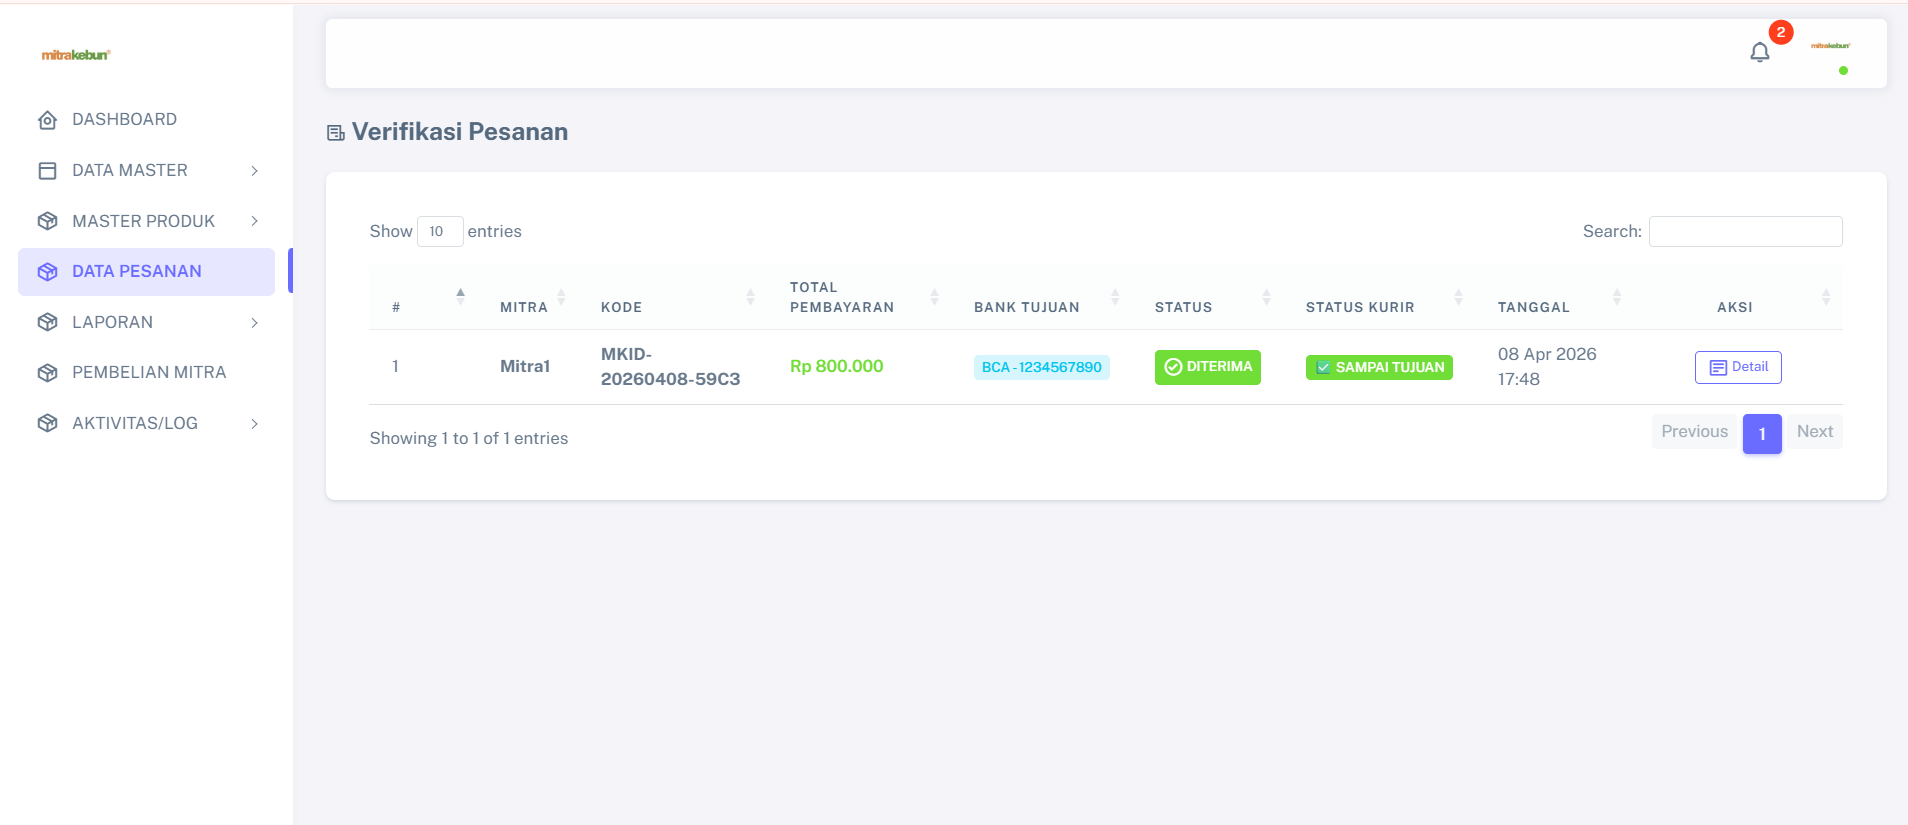Viewport: 1908px width, 825px height.
Task: Open the entries-per-page dropdown
Action: pyautogui.click(x=440, y=231)
